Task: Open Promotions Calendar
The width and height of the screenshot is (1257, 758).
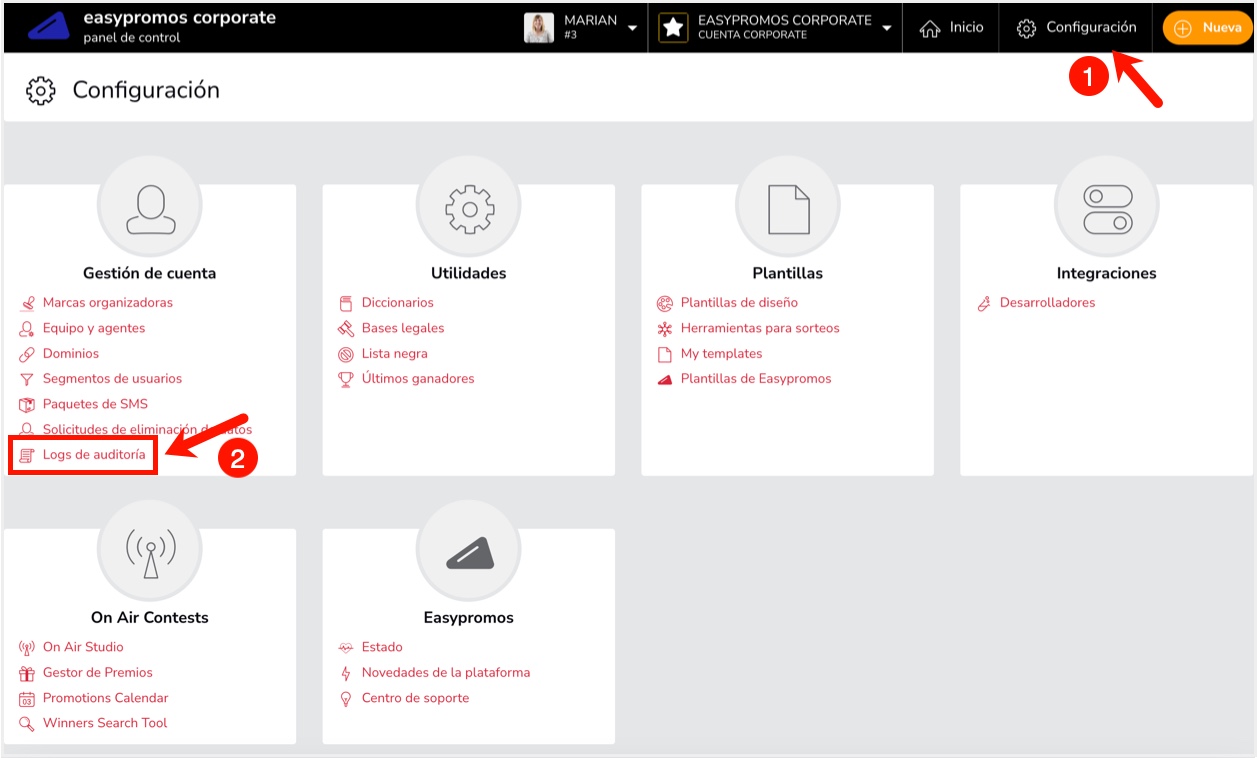Action: (106, 698)
